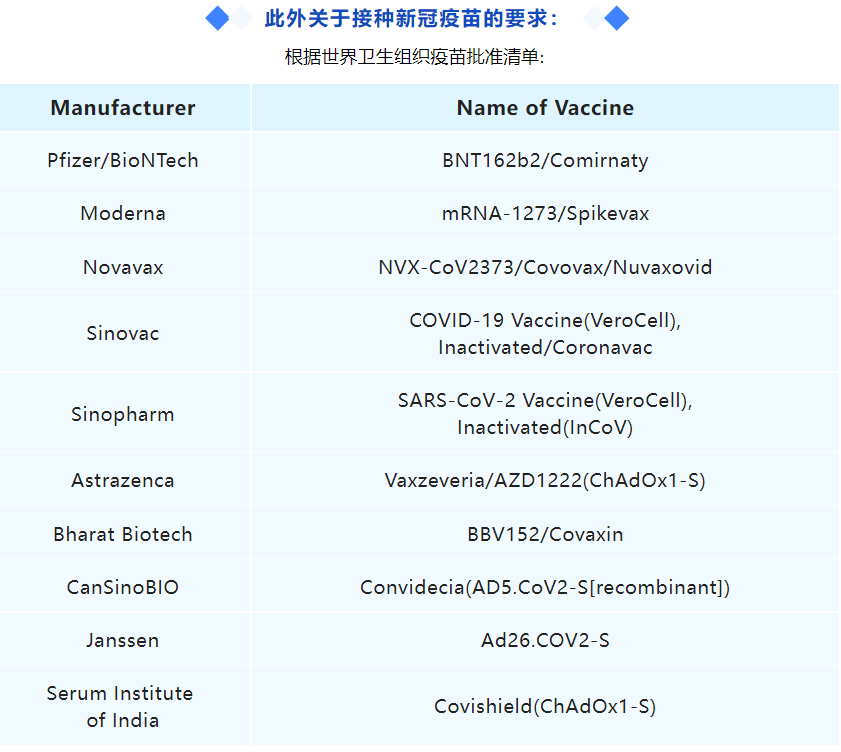
Task: Select the mRNA-1273/Spikevax cell
Action: pyautogui.click(x=545, y=213)
